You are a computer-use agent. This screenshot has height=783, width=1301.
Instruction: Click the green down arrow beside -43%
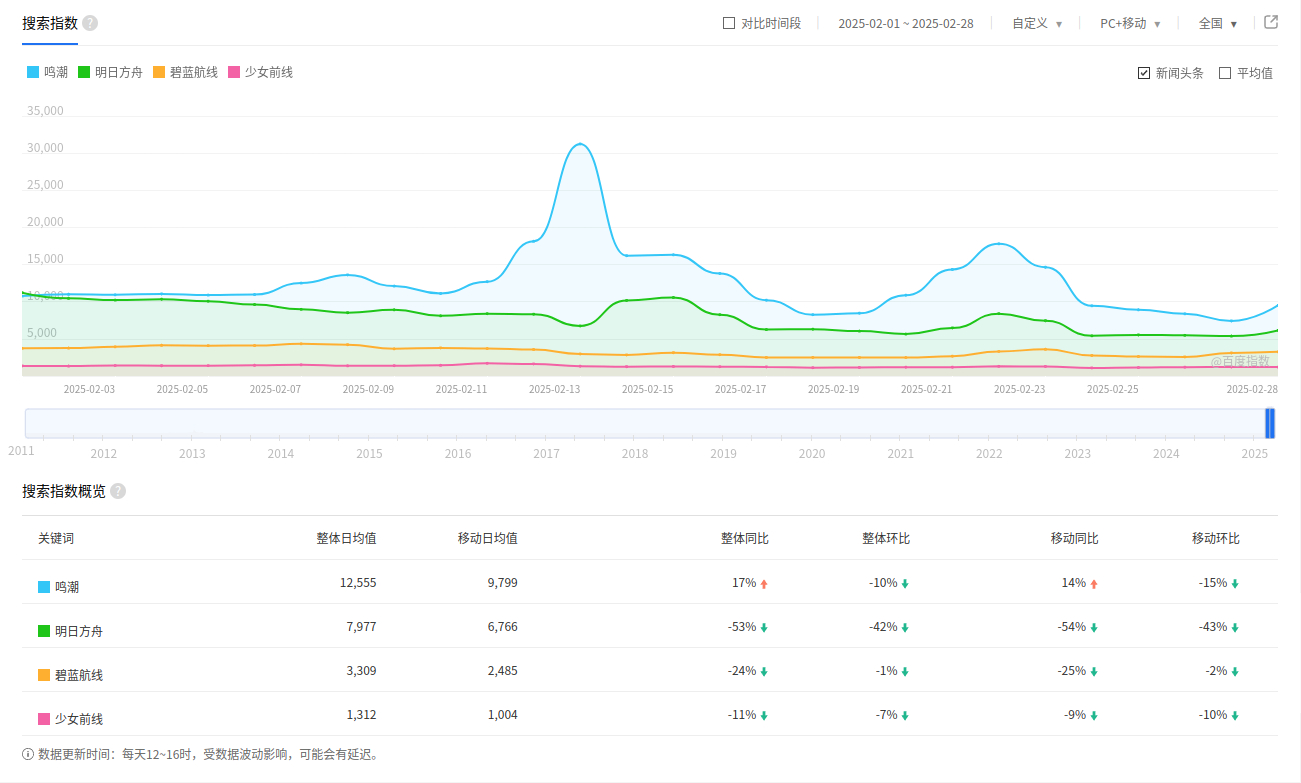pos(1235,628)
